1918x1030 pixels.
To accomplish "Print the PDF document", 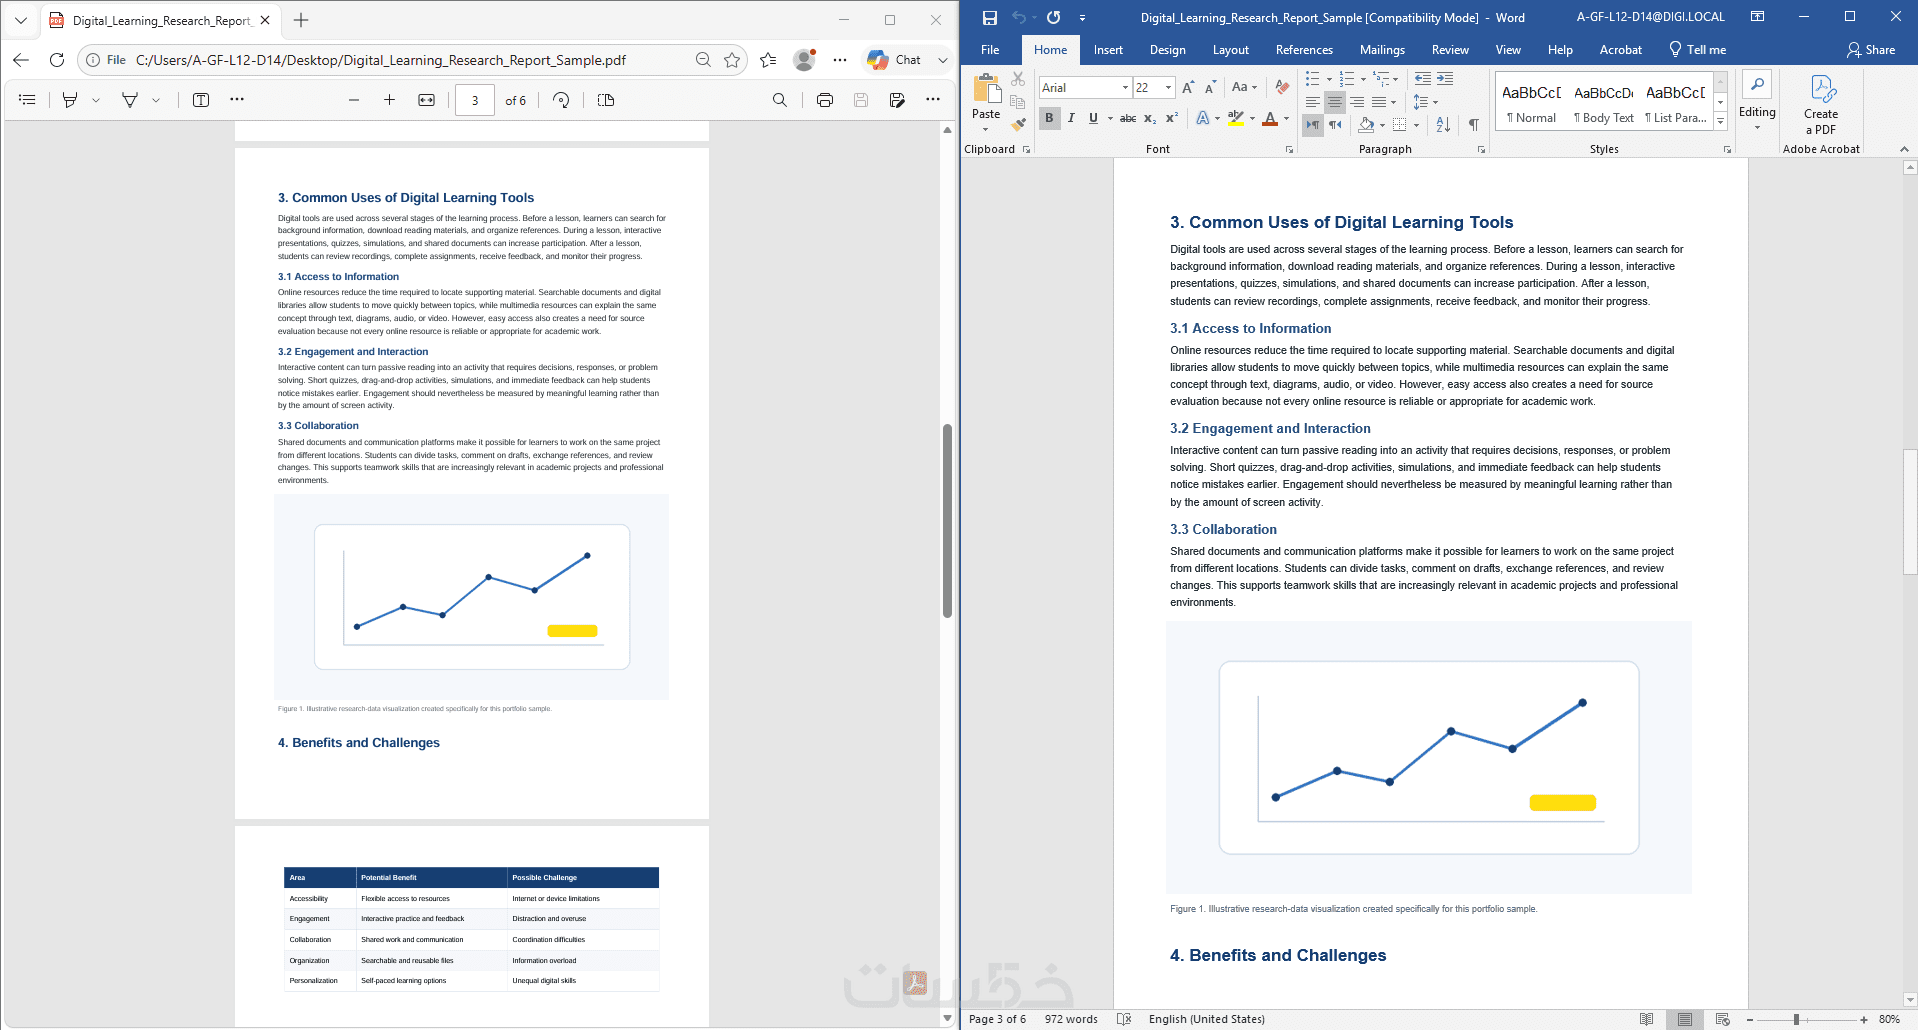I will (x=825, y=100).
